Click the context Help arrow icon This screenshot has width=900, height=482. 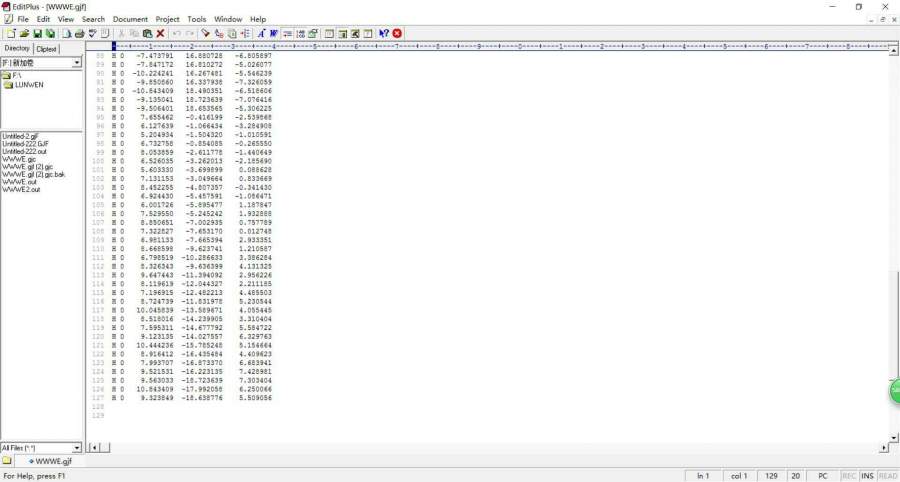384,33
